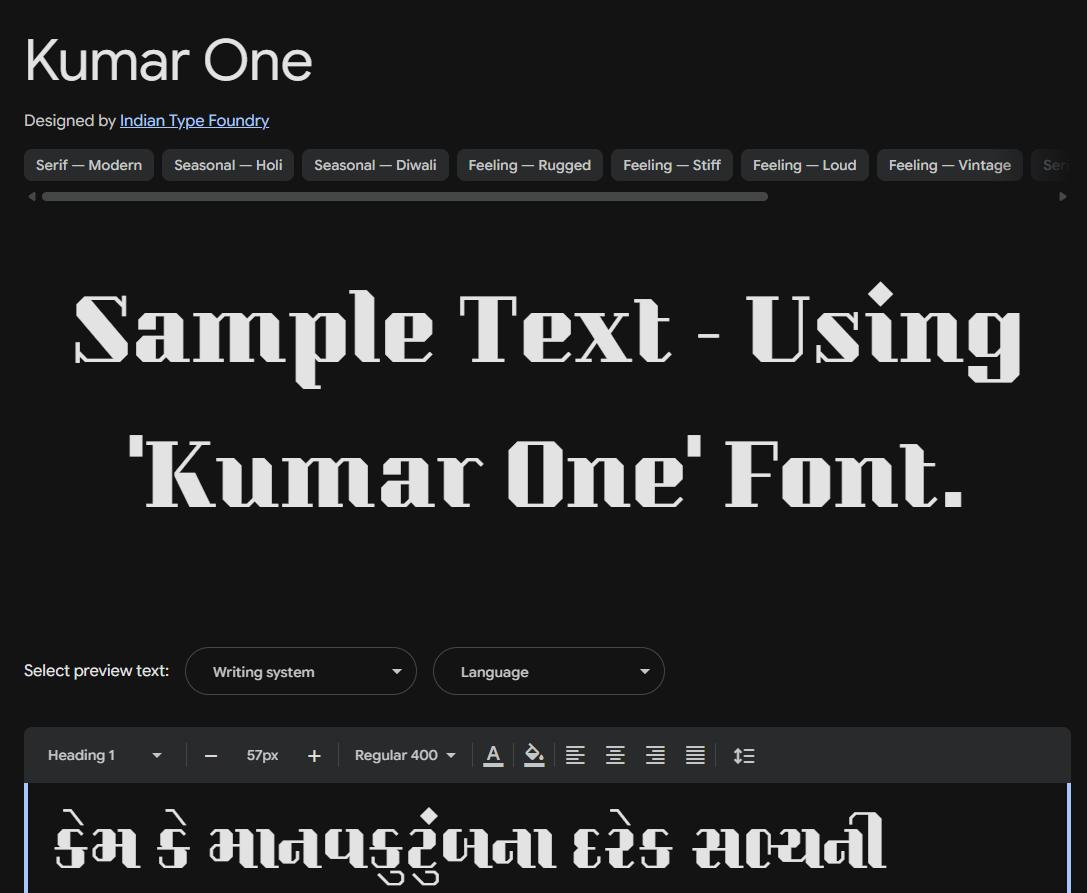Open the text color picker icon
Screen dimensions: 1087x893
(493, 755)
